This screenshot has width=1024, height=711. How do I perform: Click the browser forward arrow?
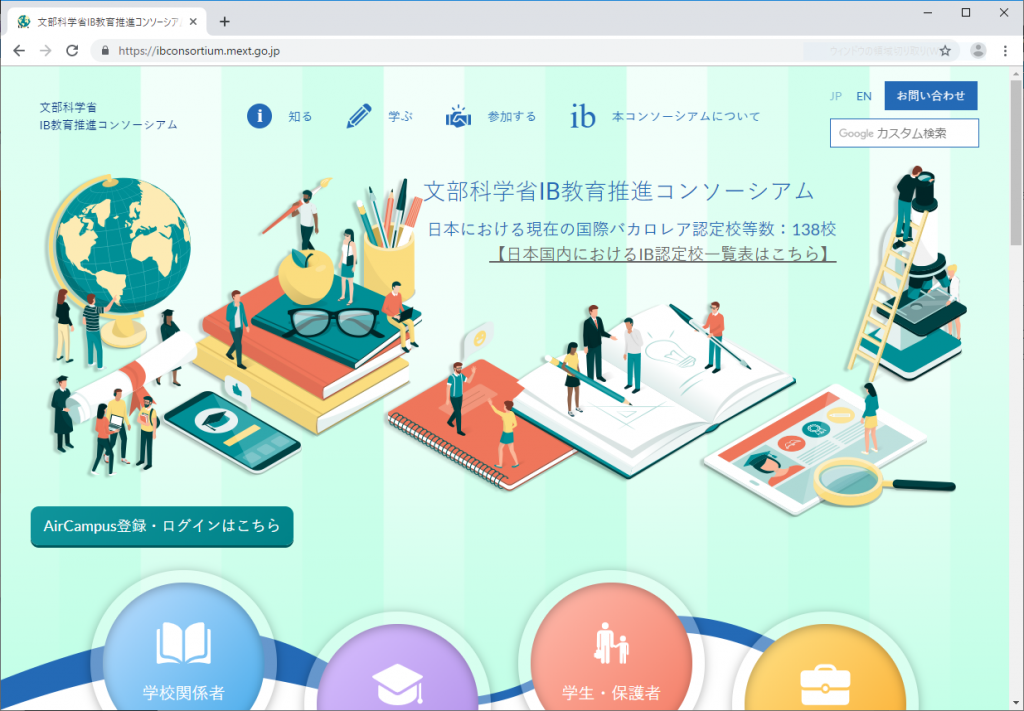pos(45,51)
